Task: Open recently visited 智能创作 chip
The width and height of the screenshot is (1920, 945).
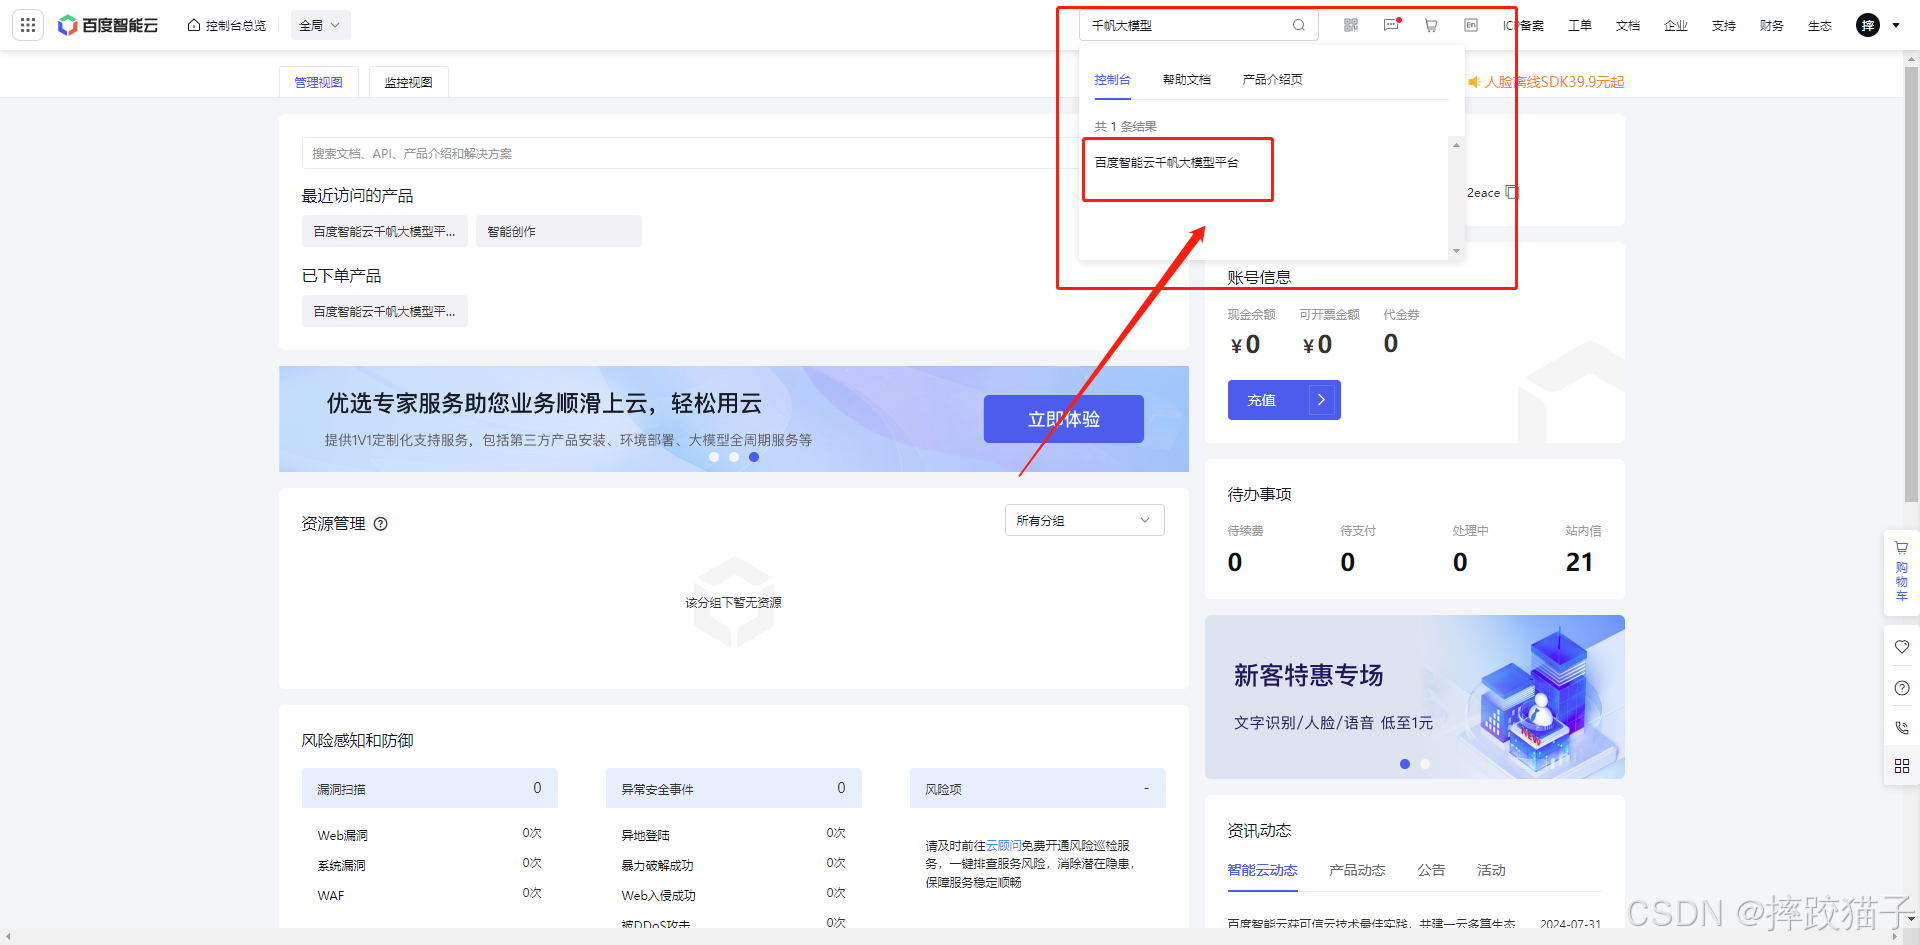Action: (x=559, y=231)
